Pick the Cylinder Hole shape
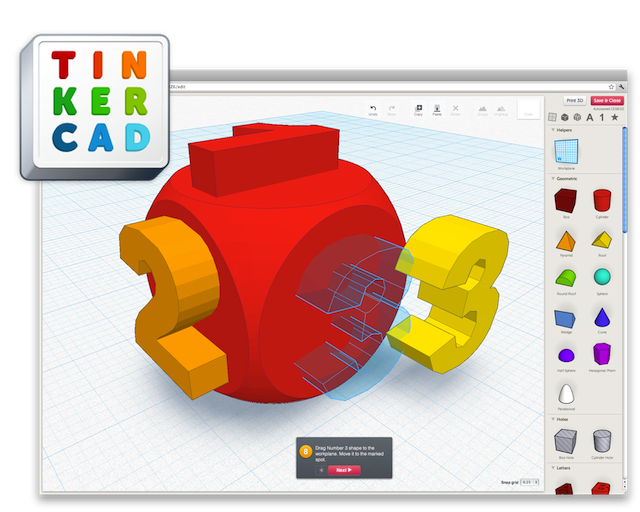The image size is (640, 512). pos(602,441)
